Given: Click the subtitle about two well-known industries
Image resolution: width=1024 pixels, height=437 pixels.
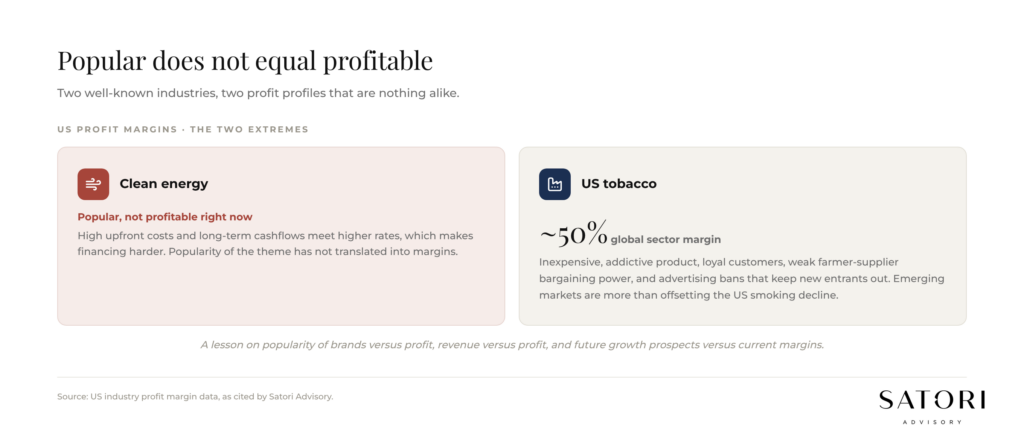Looking at the screenshot, I should [x=258, y=93].
